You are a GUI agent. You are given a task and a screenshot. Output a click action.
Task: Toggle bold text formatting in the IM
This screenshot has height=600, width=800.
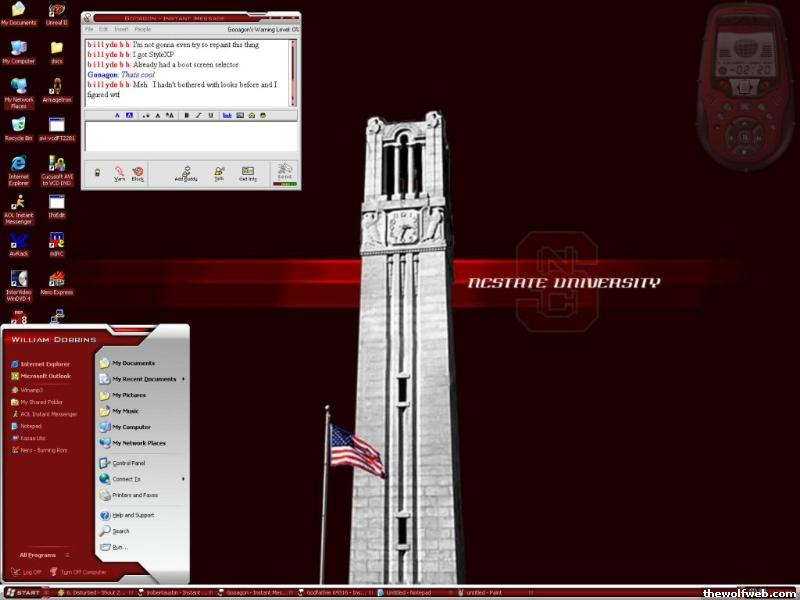coord(187,116)
